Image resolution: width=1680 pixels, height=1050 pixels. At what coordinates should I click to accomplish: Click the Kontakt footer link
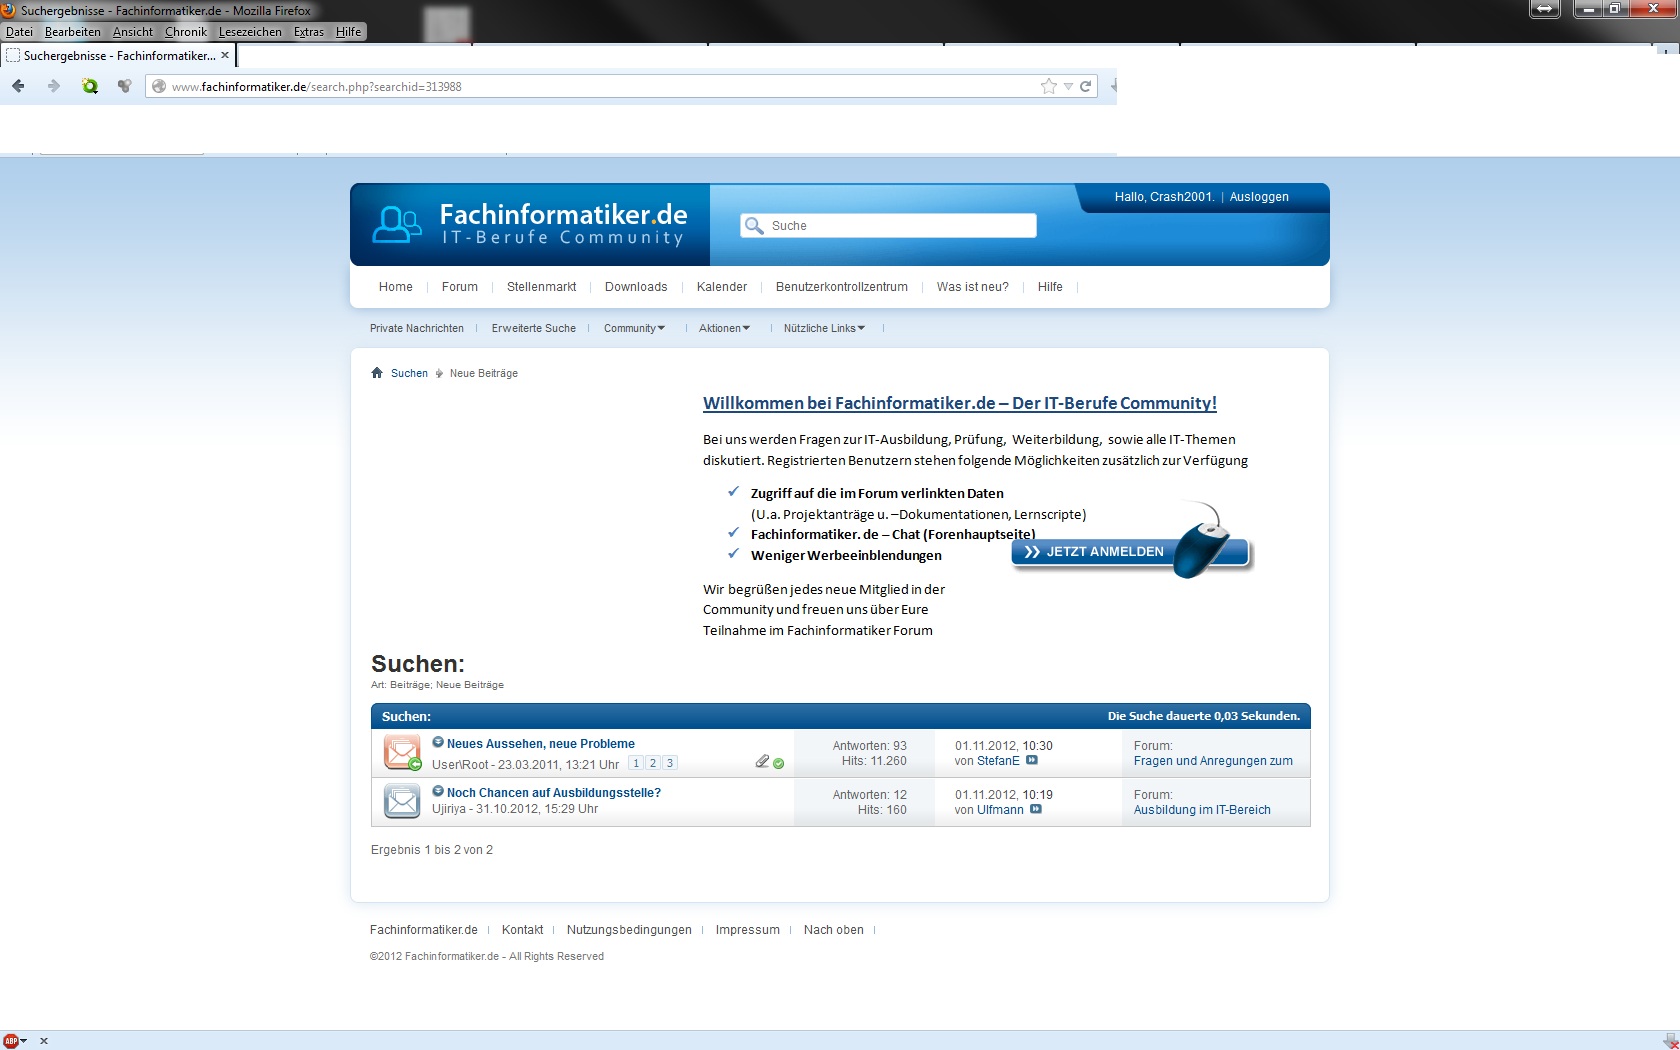(x=522, y=930)
